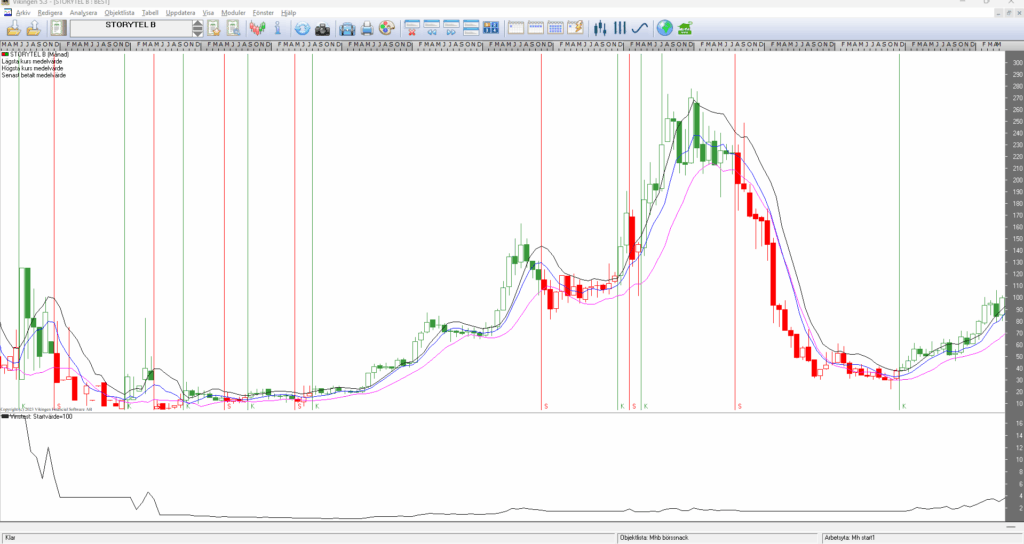Viewport: 1024px width, 544px height.
Task: Switch to line chart curve icon
Action: click(x=639, y=28)
